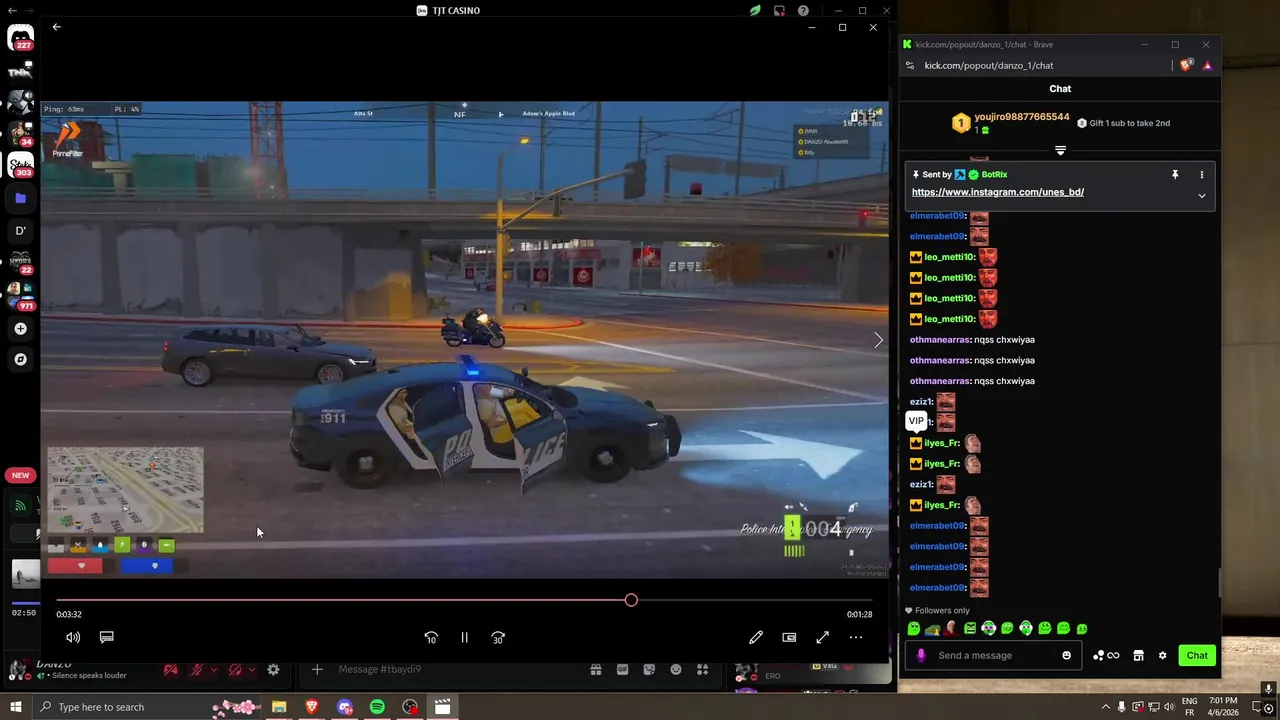Expand the pinned BotRix message chevron
1280x720 pixels.
[x=1202, y=196]
